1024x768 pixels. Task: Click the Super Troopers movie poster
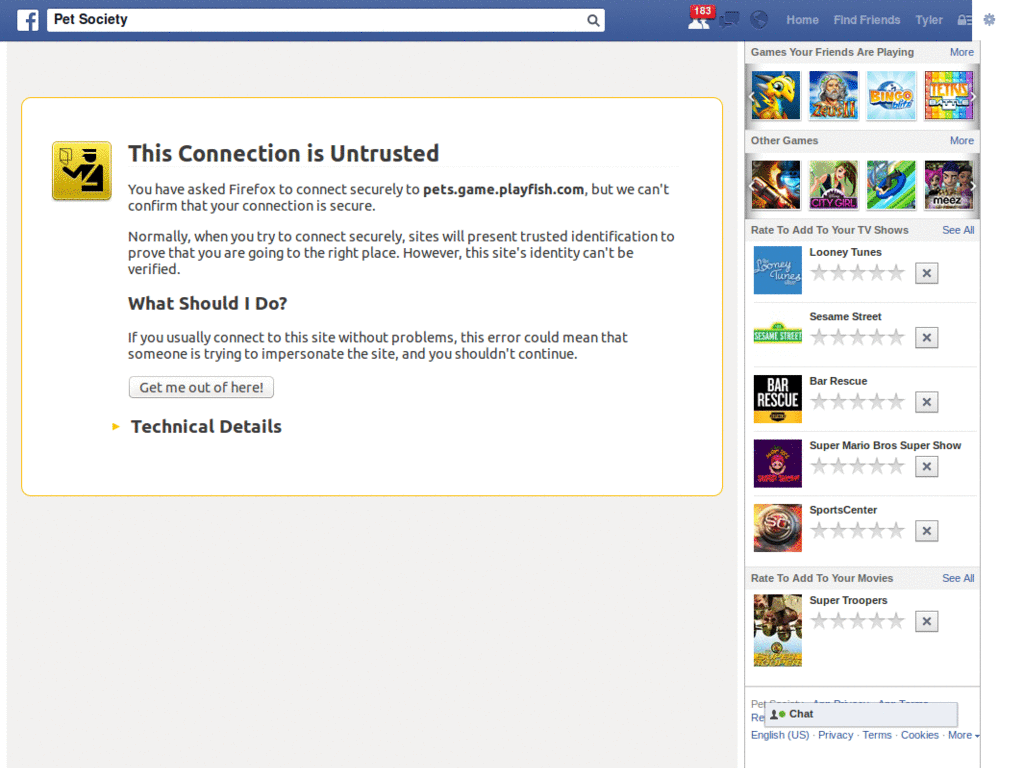777,630
